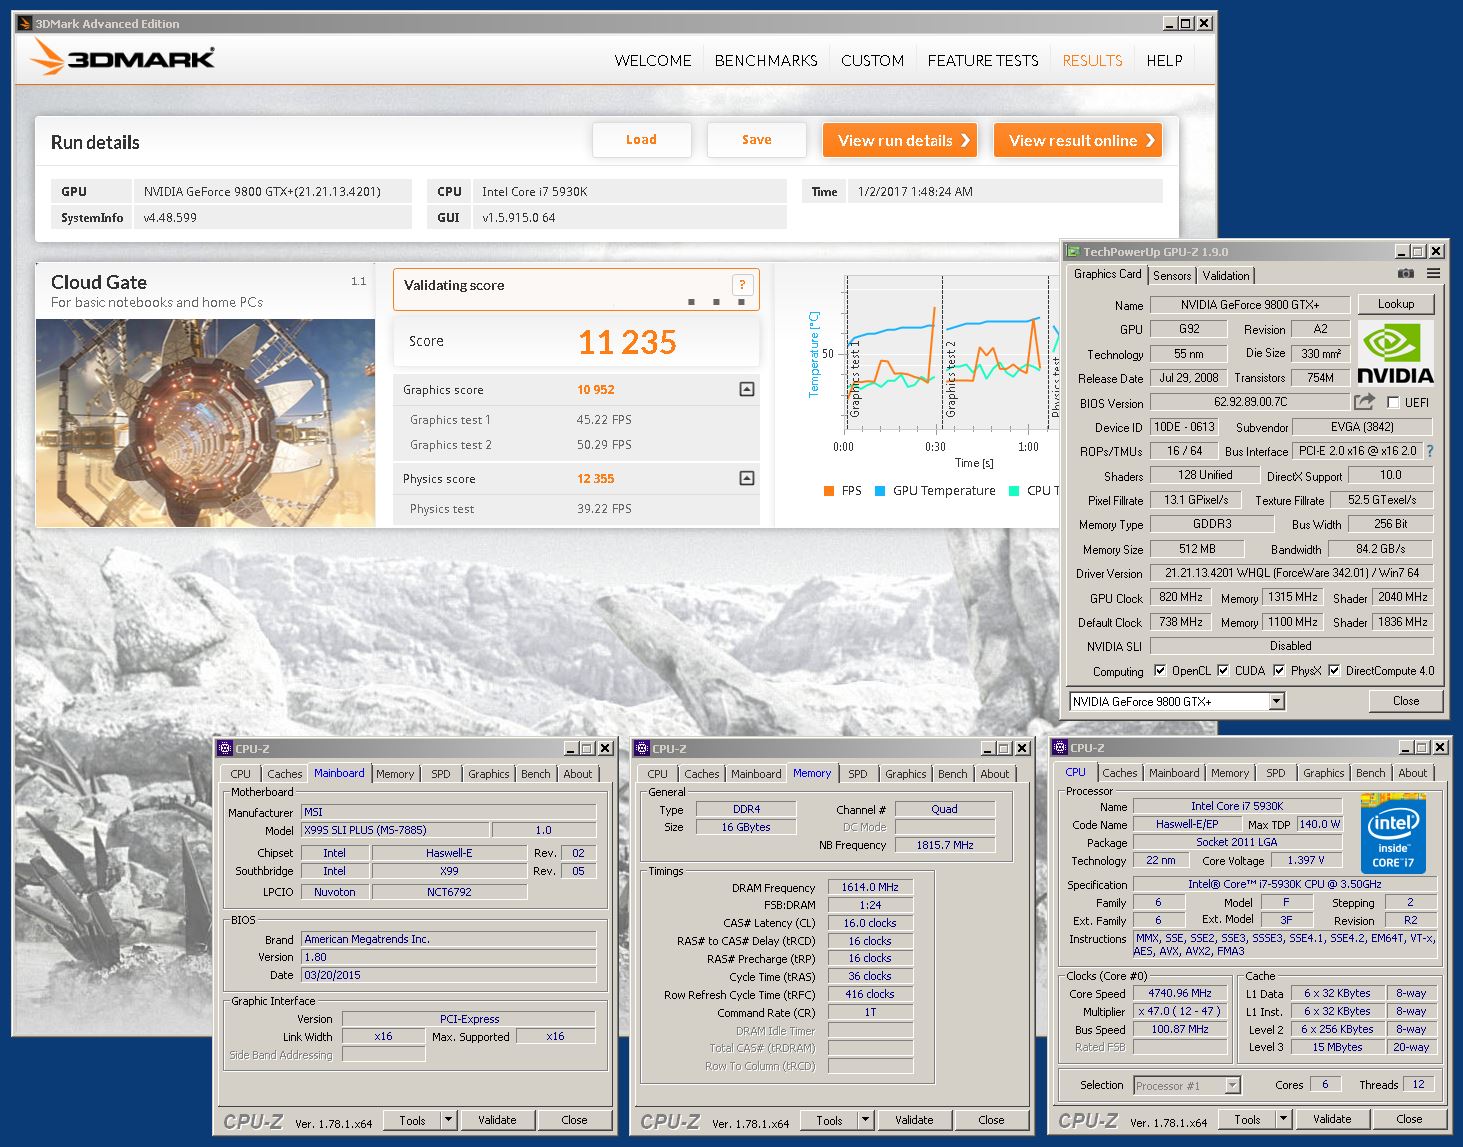Viewport: 1463px width, 1147px height.
Task: Click the CPU-Z Mainboard window title icon
Action: (225, 748)
